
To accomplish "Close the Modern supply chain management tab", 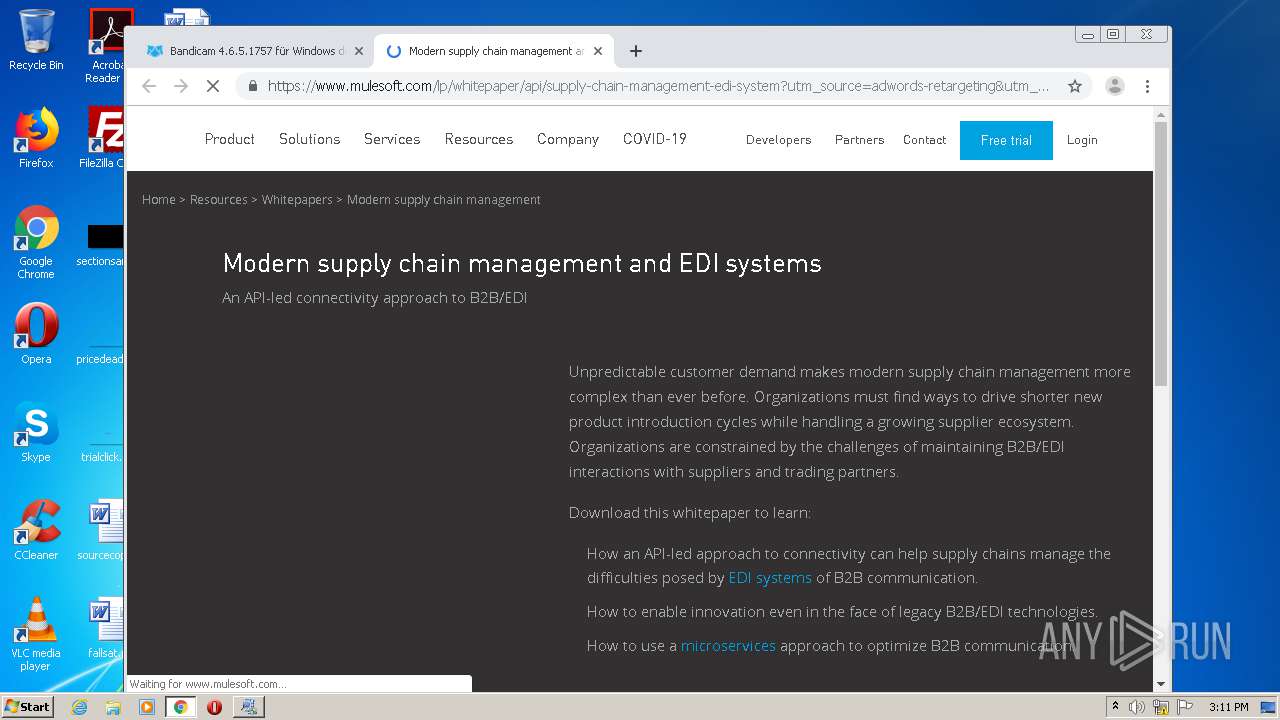I will tap(598, 51).
